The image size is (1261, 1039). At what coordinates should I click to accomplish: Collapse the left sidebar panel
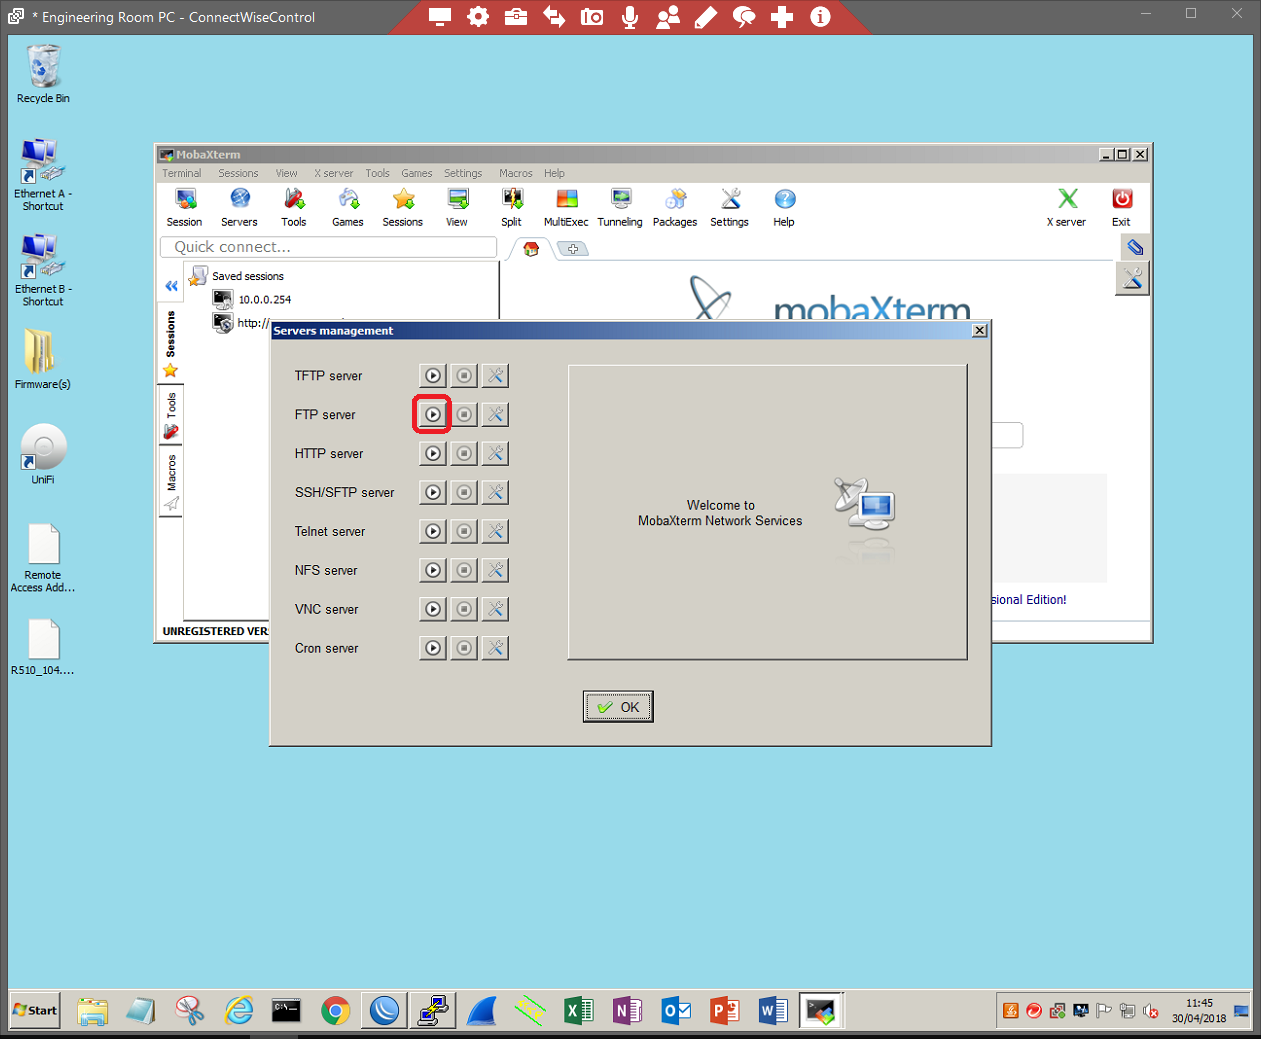click(171, 286)
